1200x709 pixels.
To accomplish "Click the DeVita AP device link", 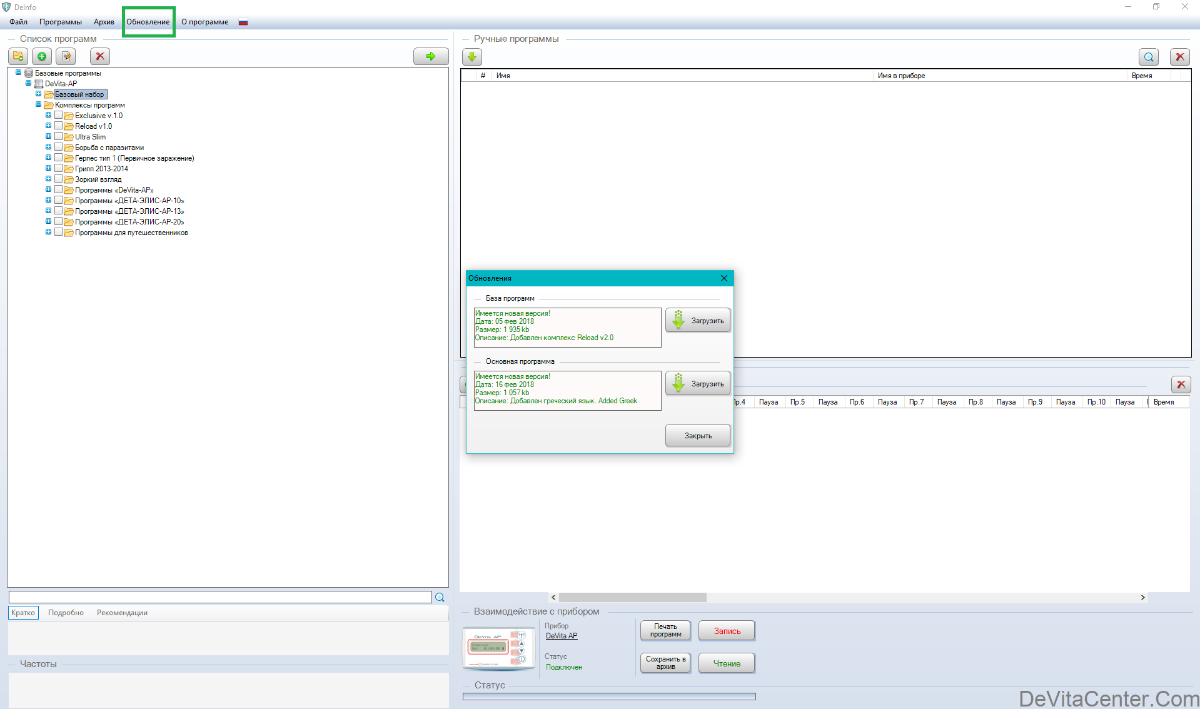I will (x=561, y=636).
